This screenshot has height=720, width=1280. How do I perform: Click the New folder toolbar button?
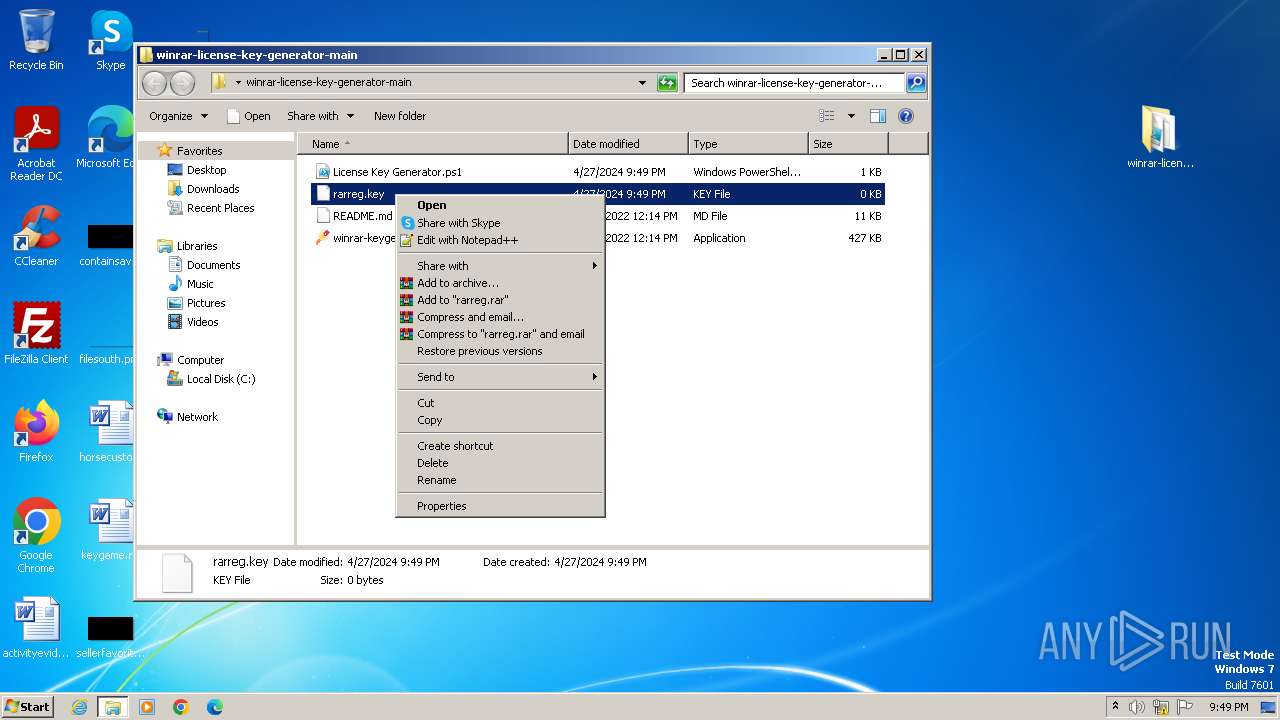pyautogui.click(x=400, y=116)
